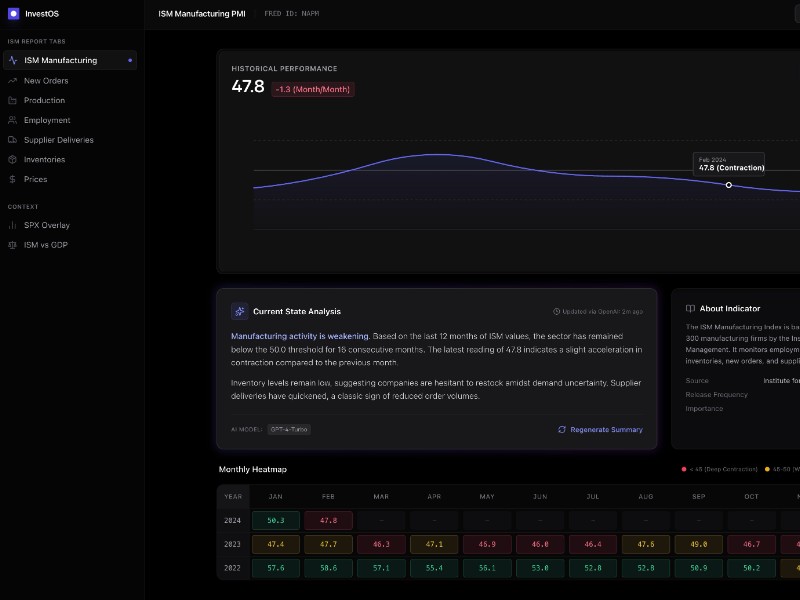The image size is (800, 600).
Task: Open the ISM vs GDP view
Action: (46, 245)
